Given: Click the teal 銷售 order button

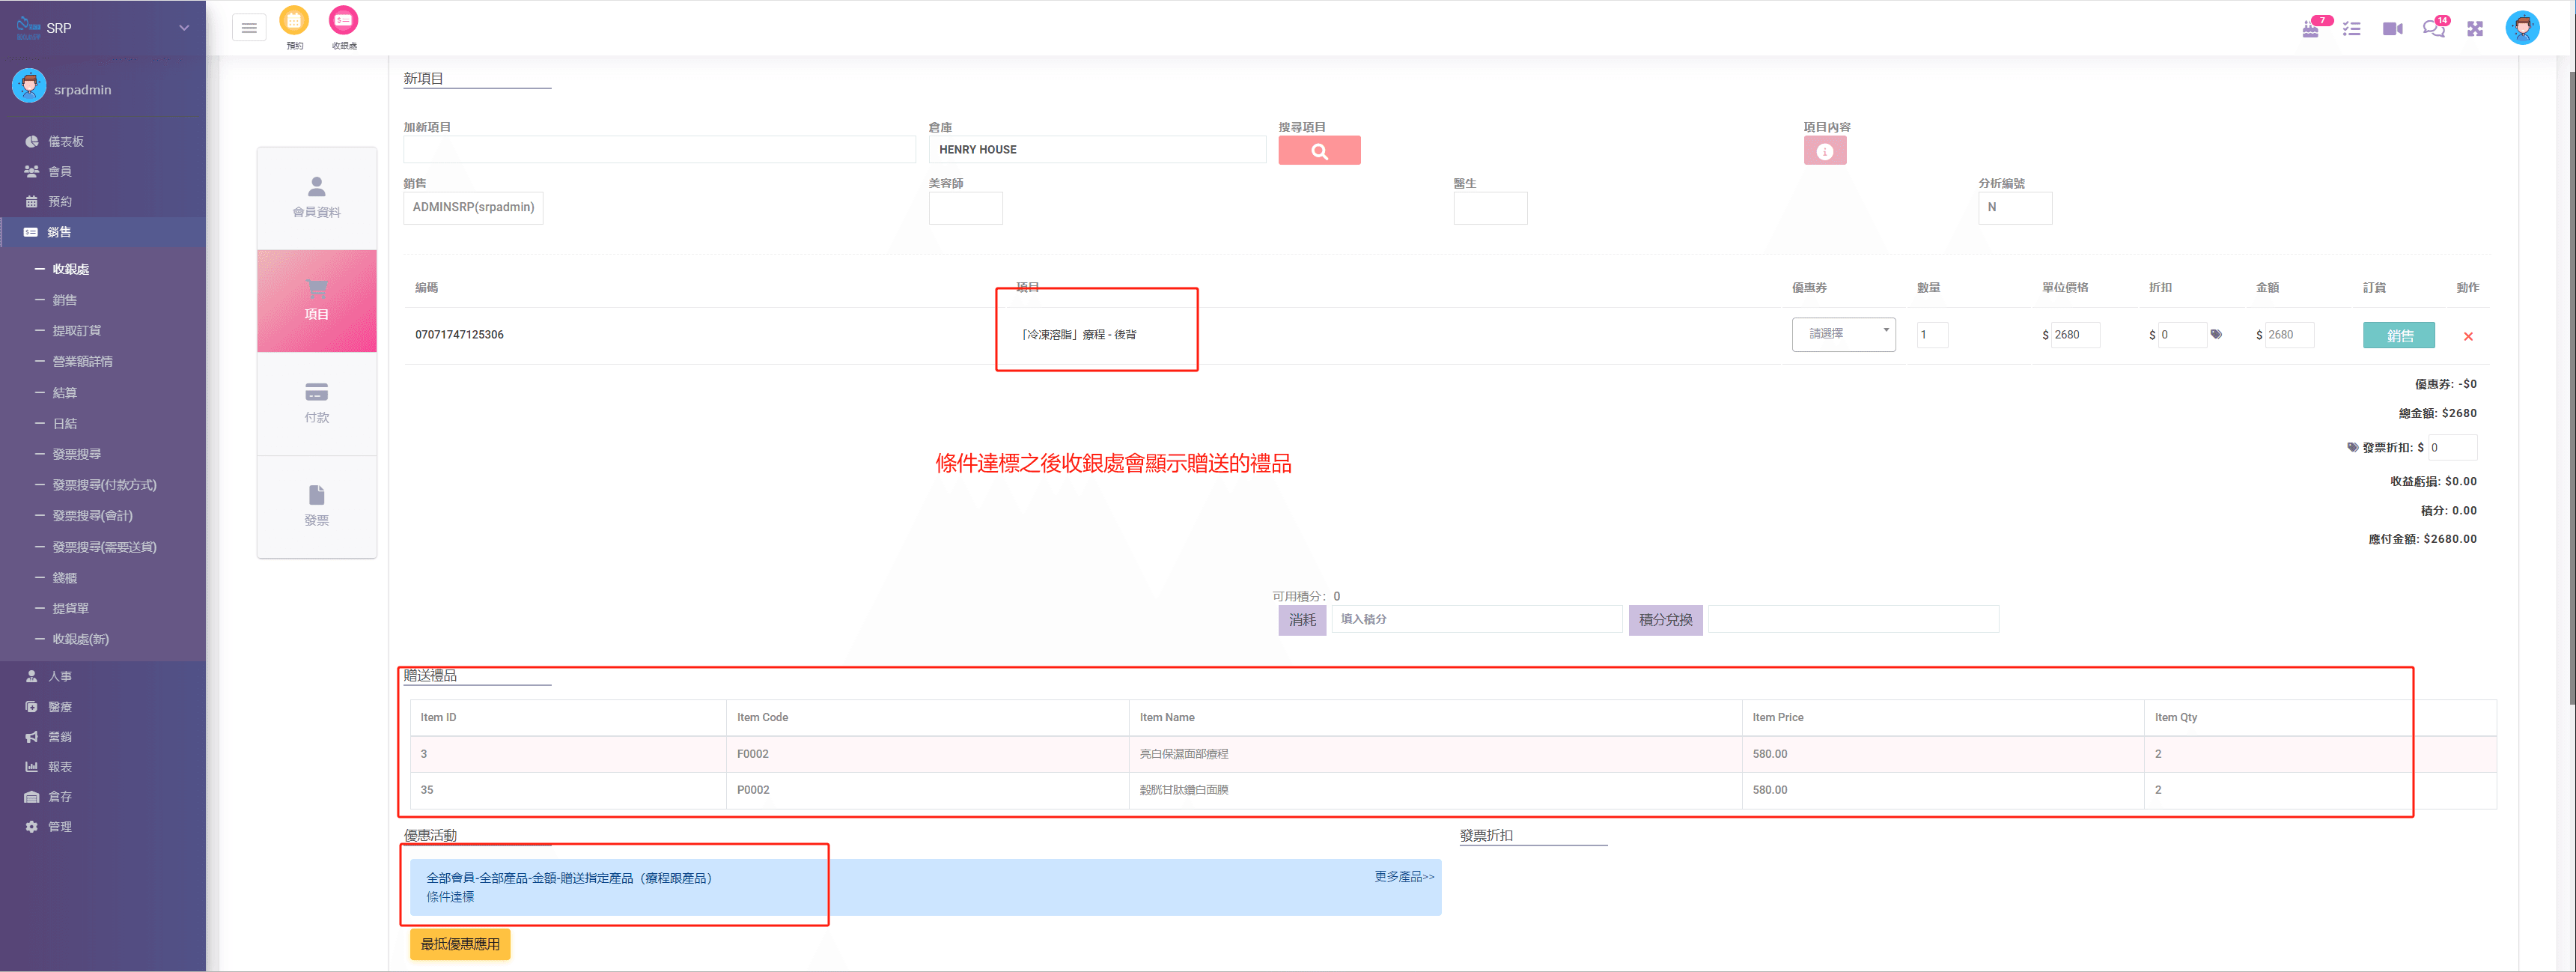Looking at the screenshot, I should point(2398,335).
